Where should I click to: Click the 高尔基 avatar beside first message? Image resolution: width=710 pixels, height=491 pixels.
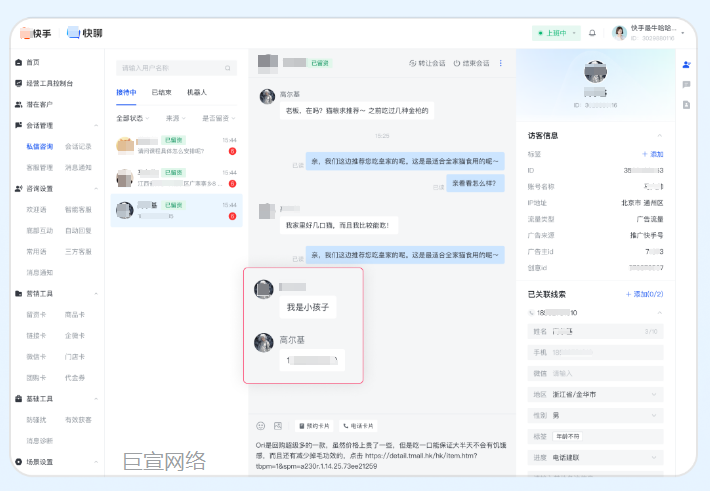(267, 96)
